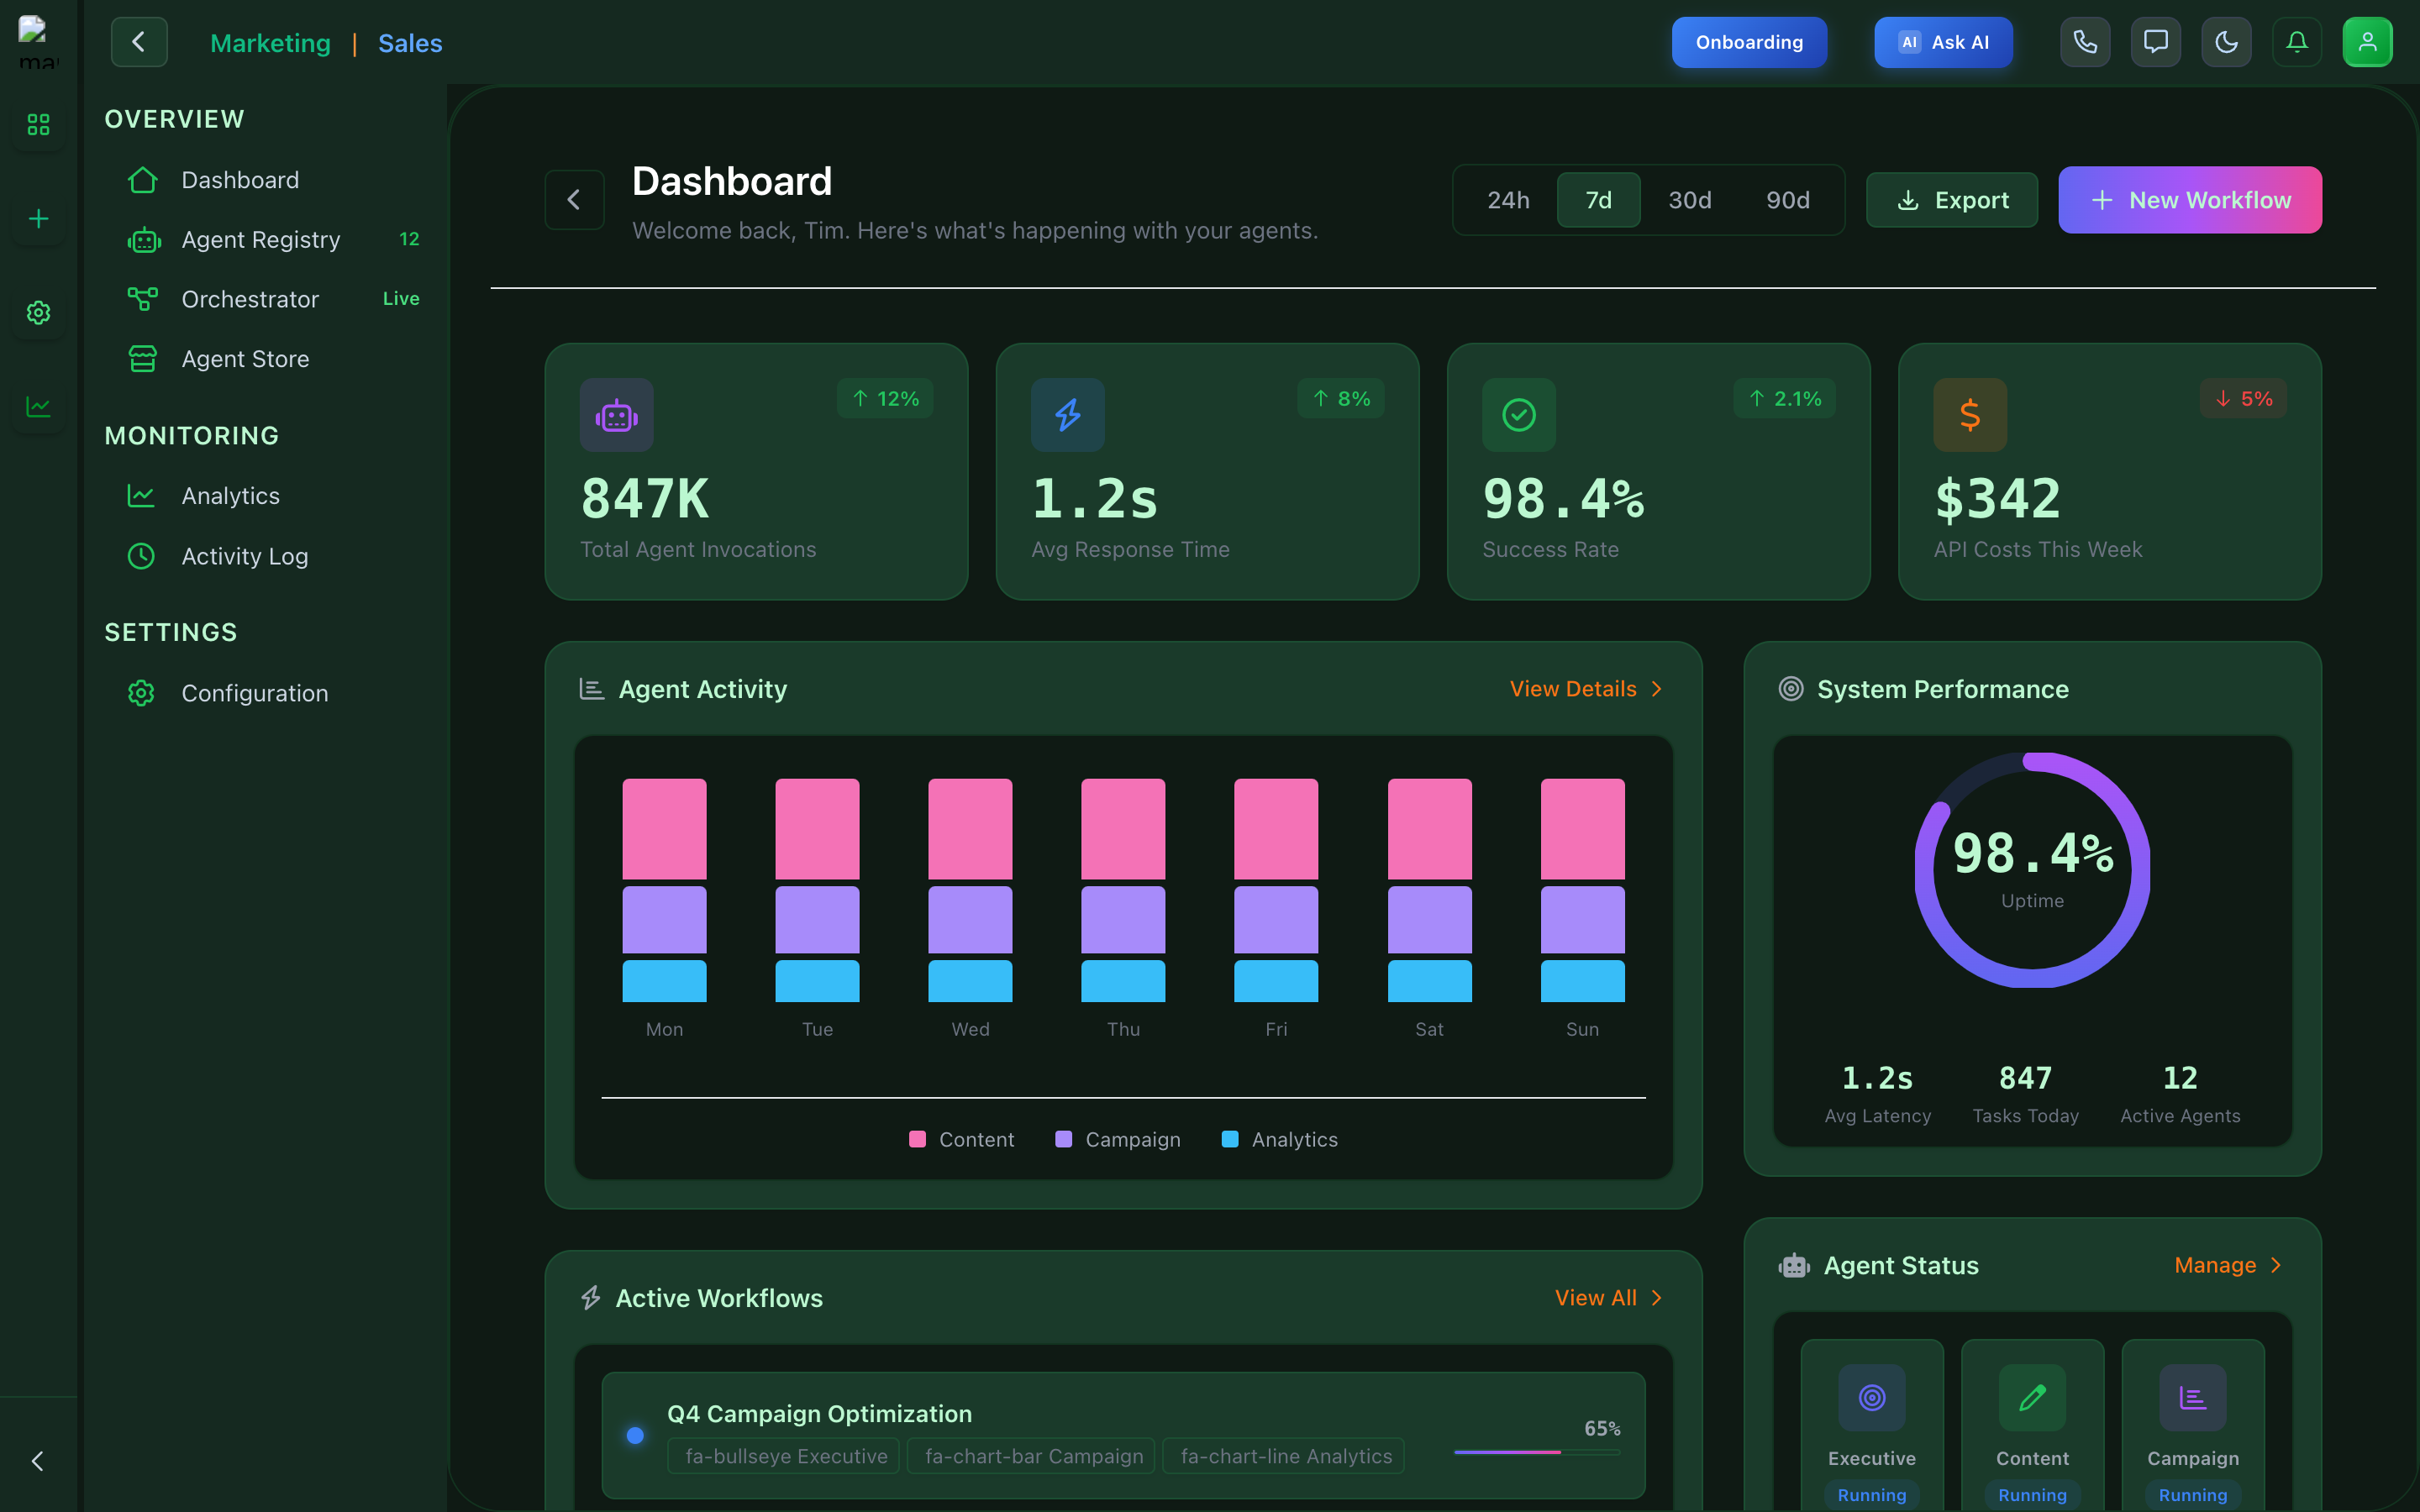This screenshot has height=1512, width=2420.
Task: Collapse the left rail with bottom chevron
Action: coord(38,1461)
